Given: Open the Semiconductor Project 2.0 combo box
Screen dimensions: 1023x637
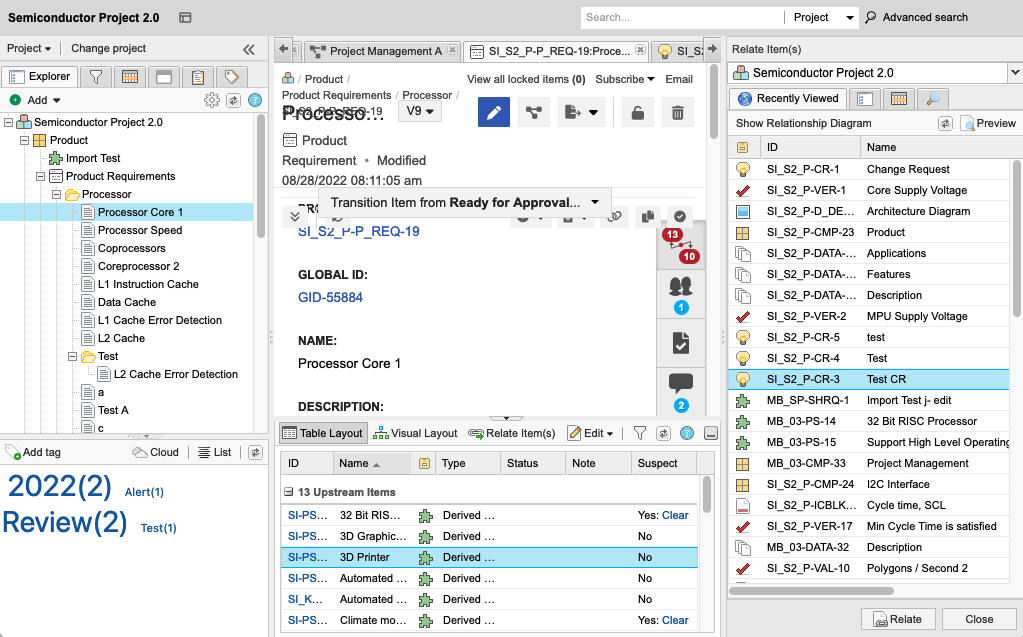Looking at the screenshot, I should (875, 72).
